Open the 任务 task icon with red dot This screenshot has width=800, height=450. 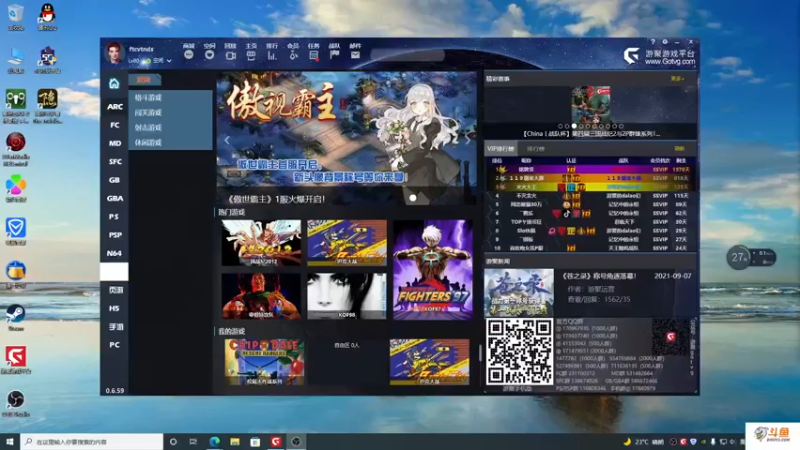pos(314,55)
